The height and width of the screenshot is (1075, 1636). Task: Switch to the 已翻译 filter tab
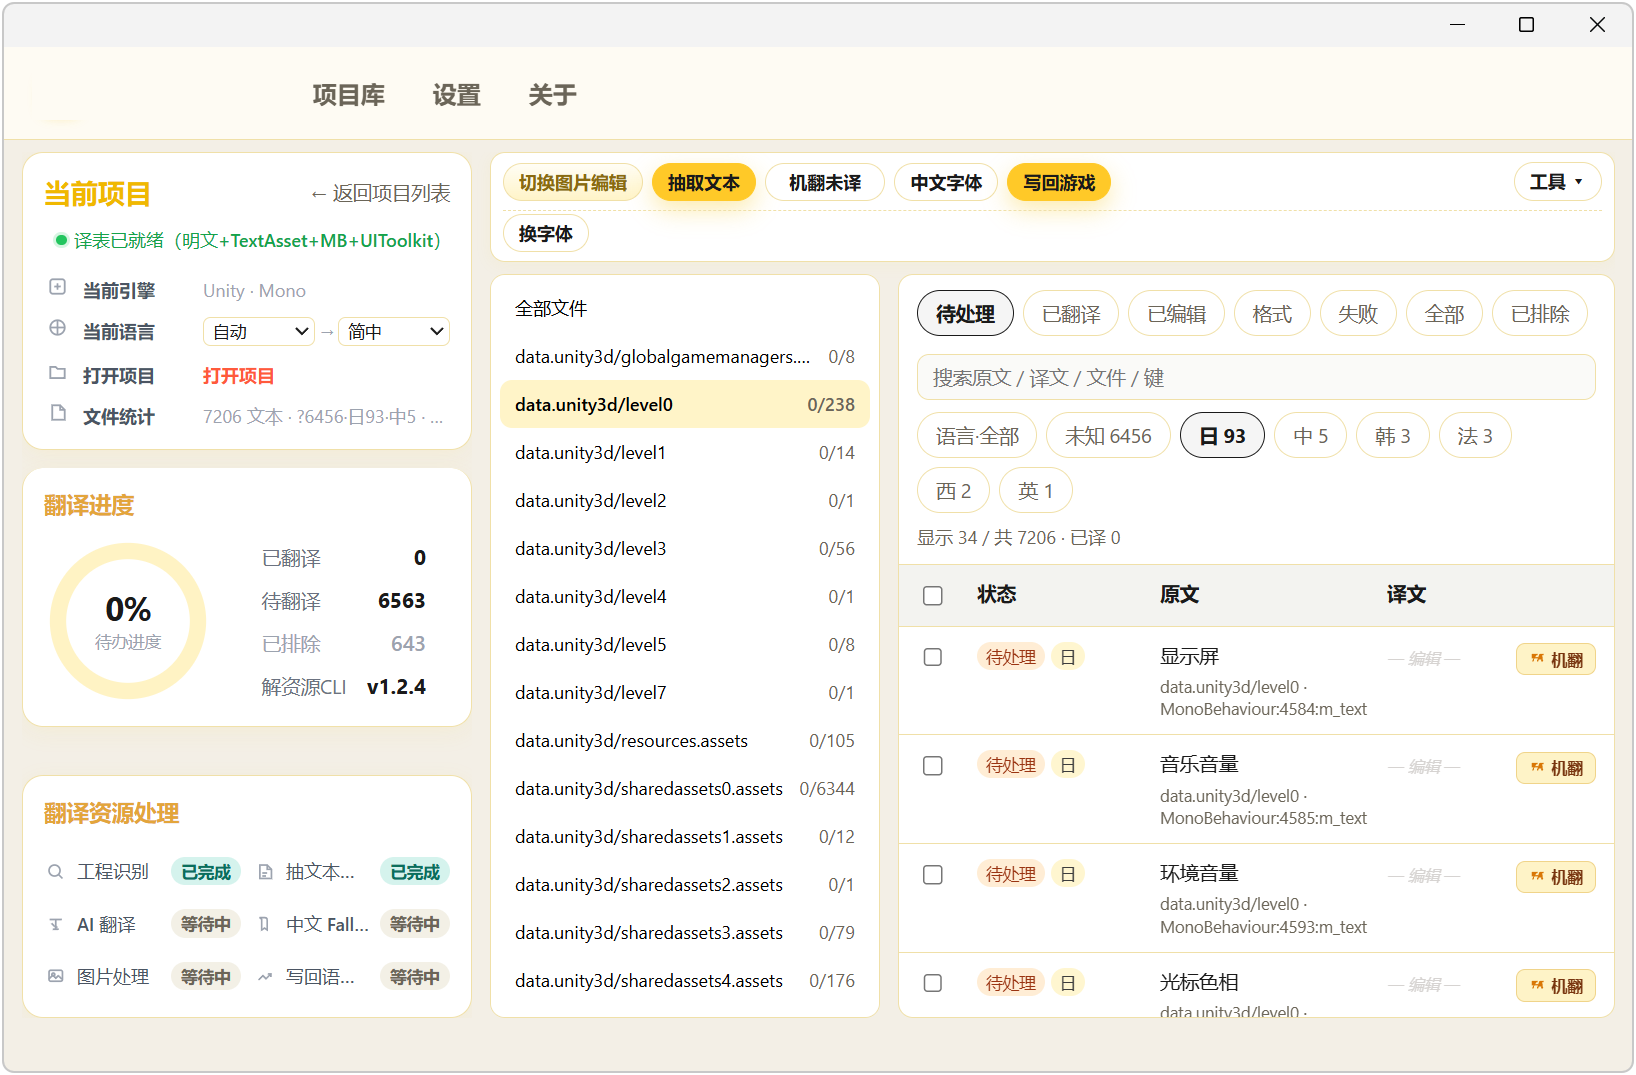coord(1071,314)
